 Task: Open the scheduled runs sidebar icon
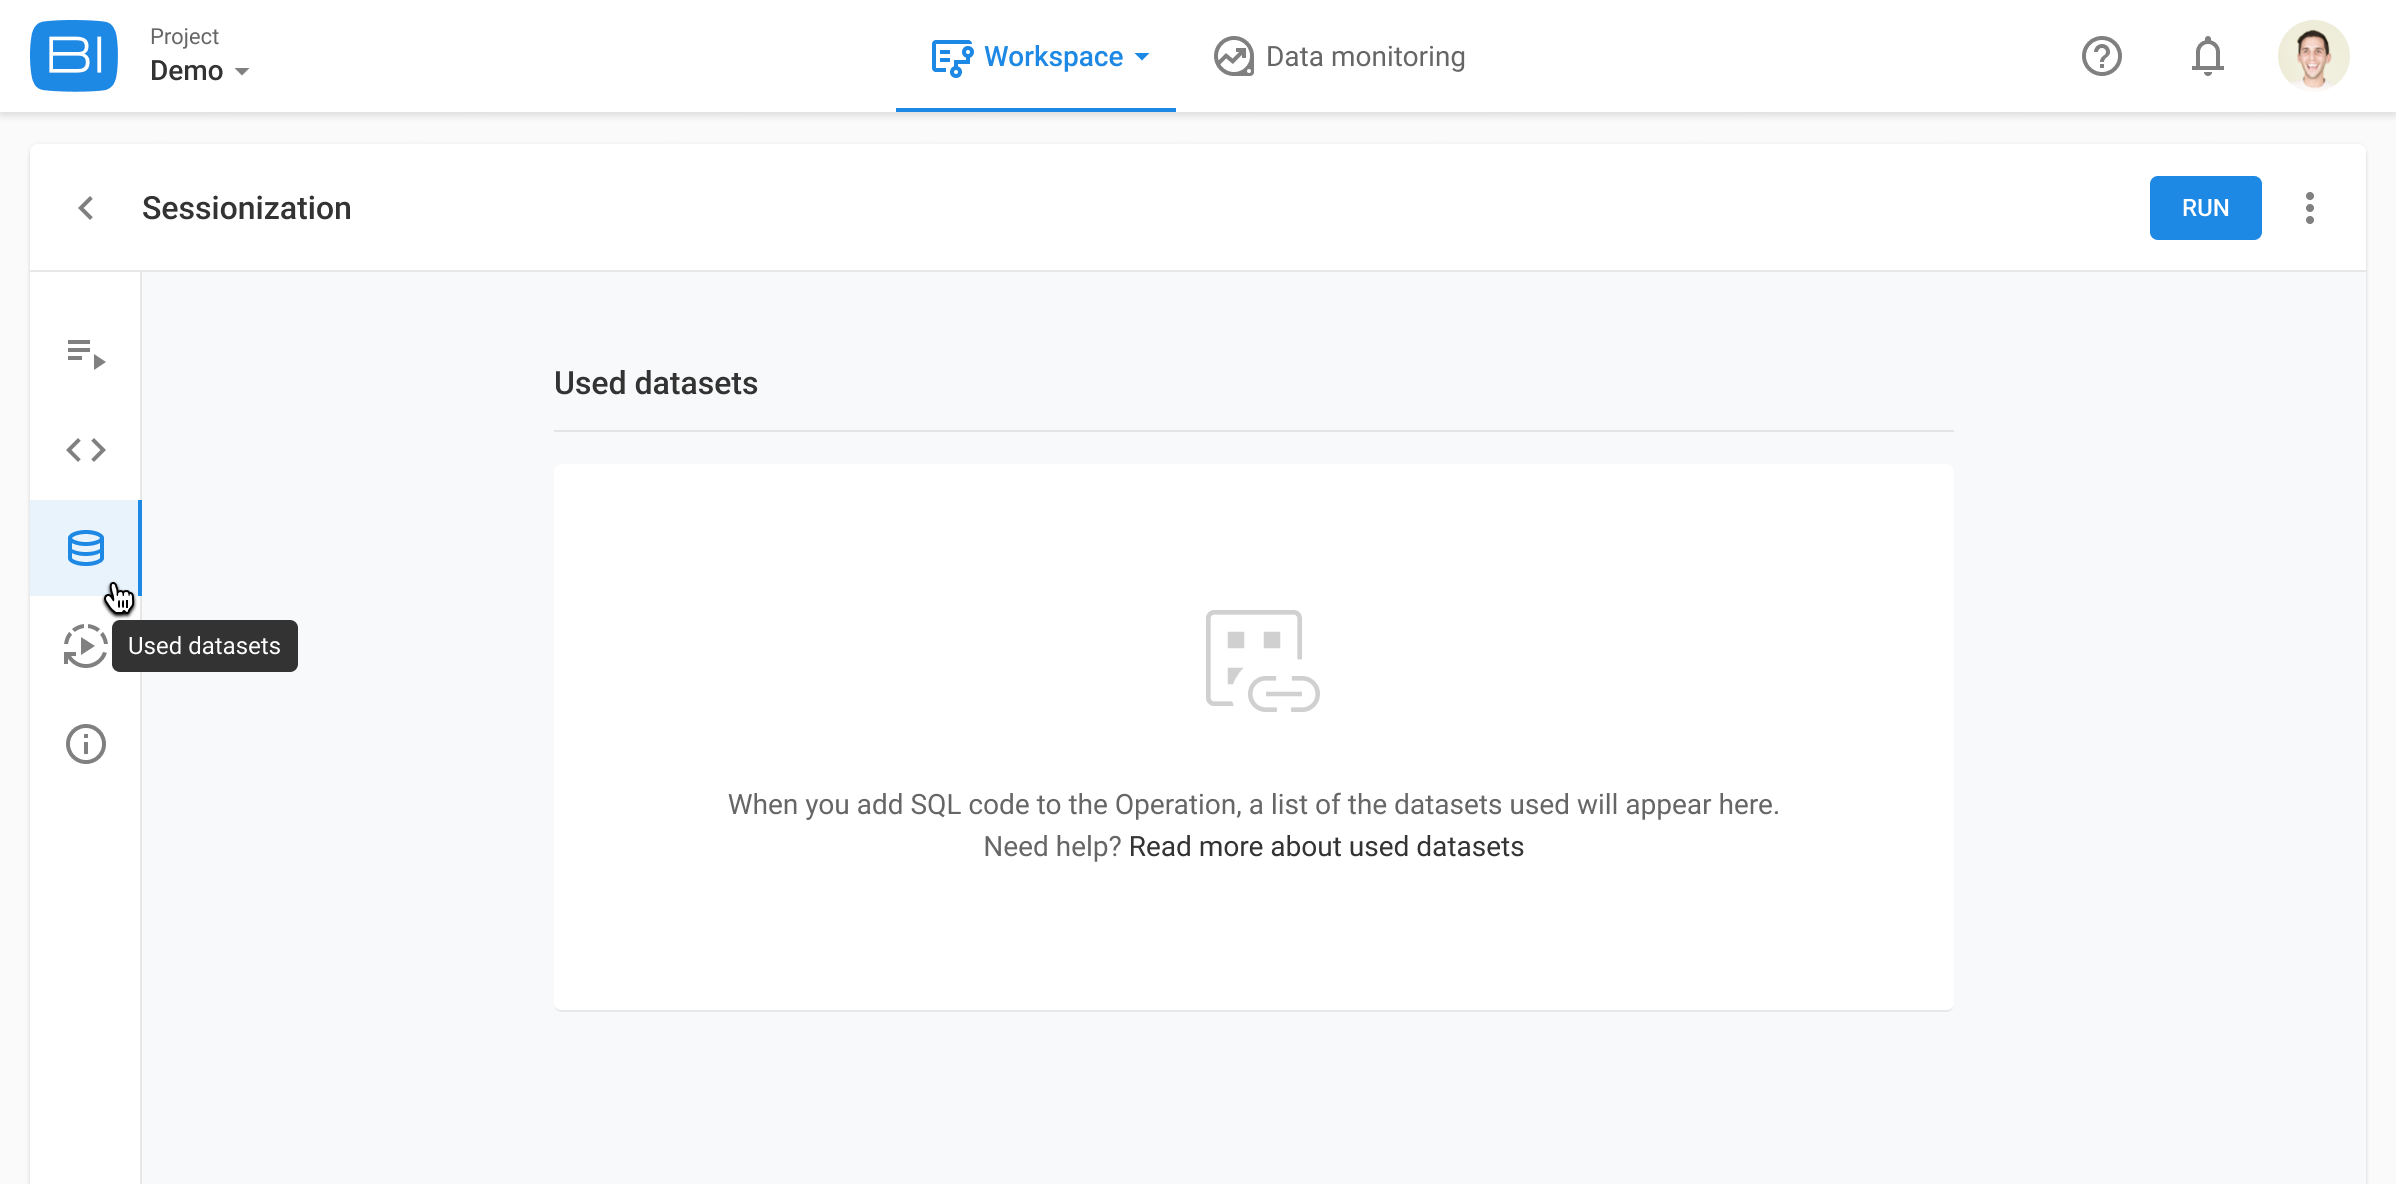point(86,646)
